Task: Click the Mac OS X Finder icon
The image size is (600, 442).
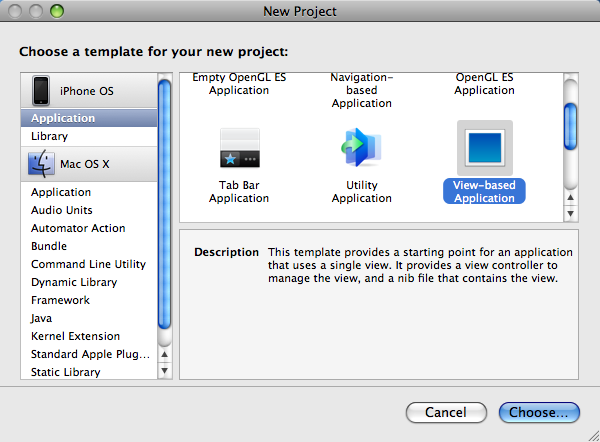Action: click(41, 162)
